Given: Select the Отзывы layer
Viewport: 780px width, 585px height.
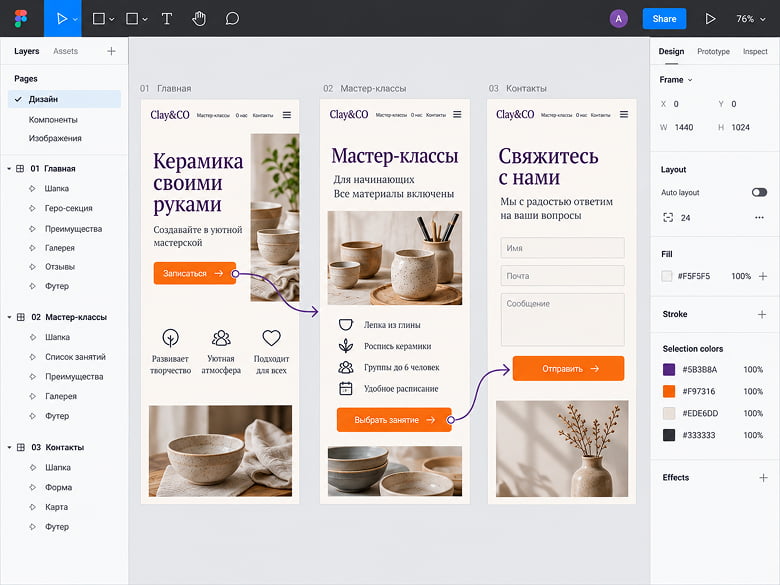Looking at the screenshot, I should (60, 267).
